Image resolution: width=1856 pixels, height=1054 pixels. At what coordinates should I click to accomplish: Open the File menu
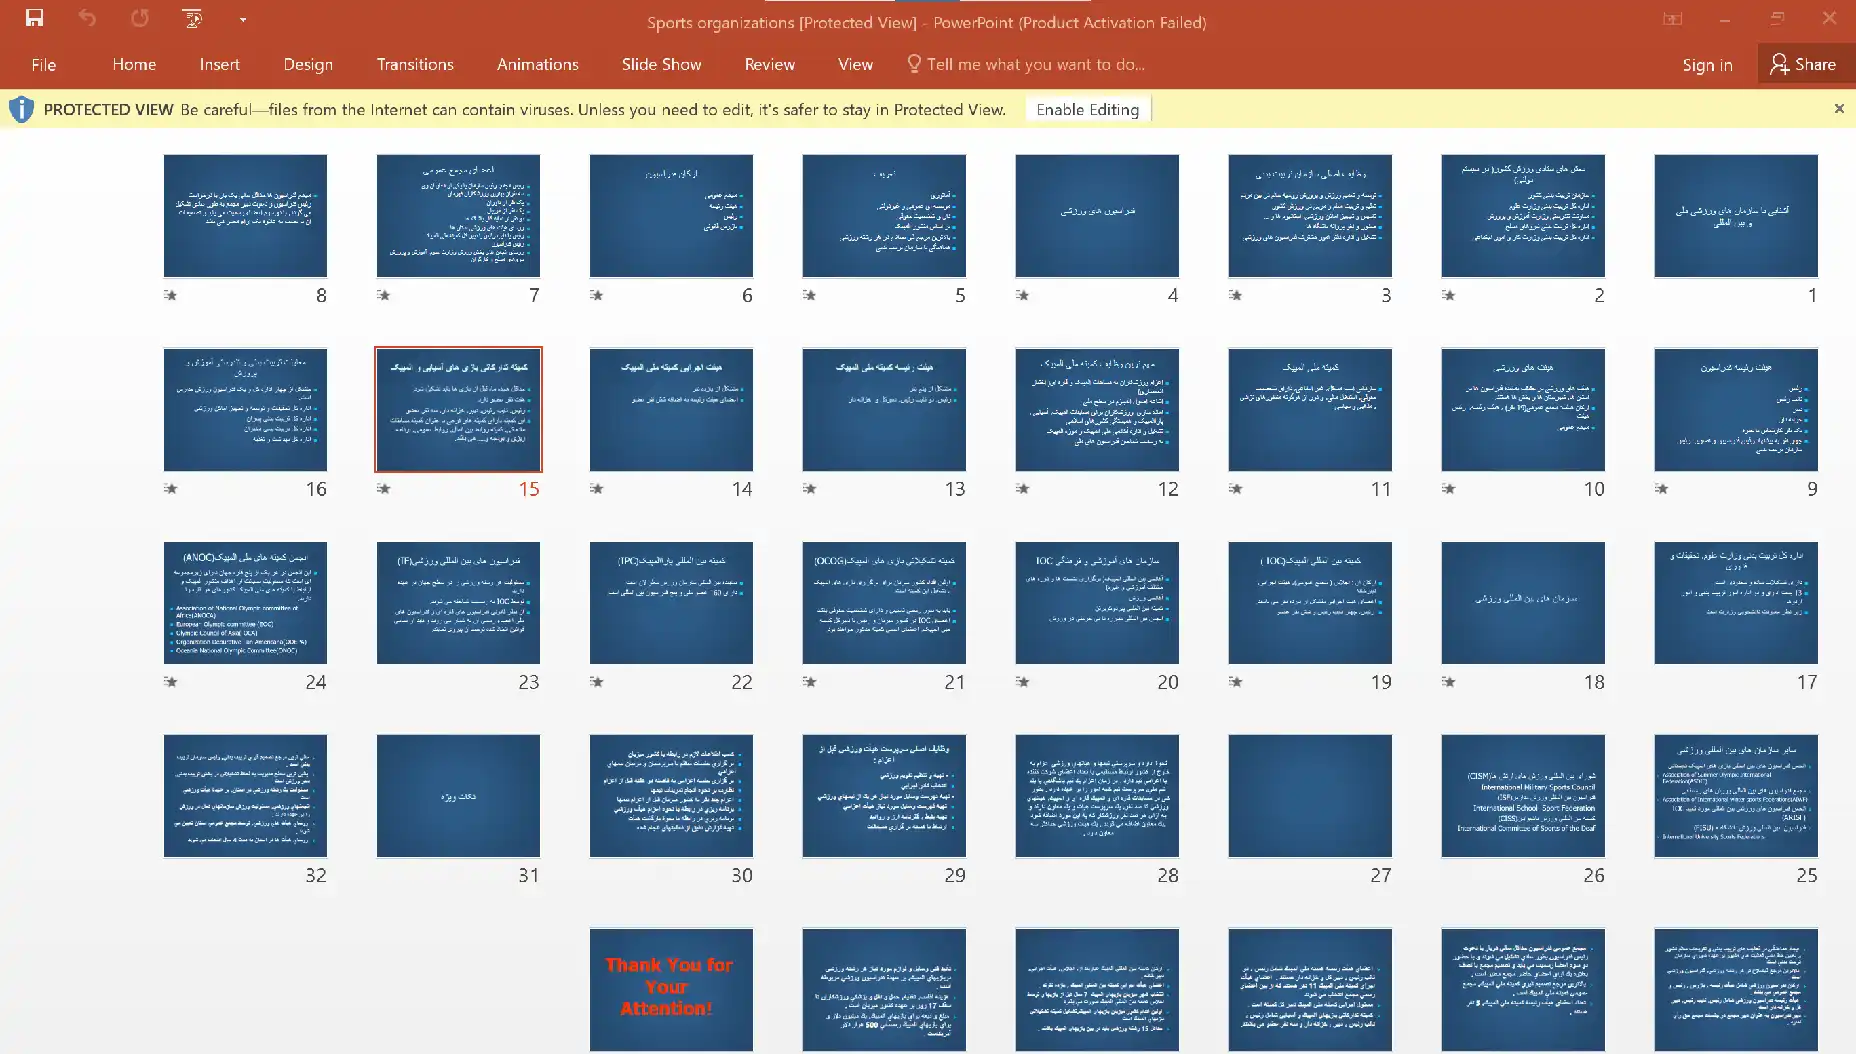[x=43, y=64]
